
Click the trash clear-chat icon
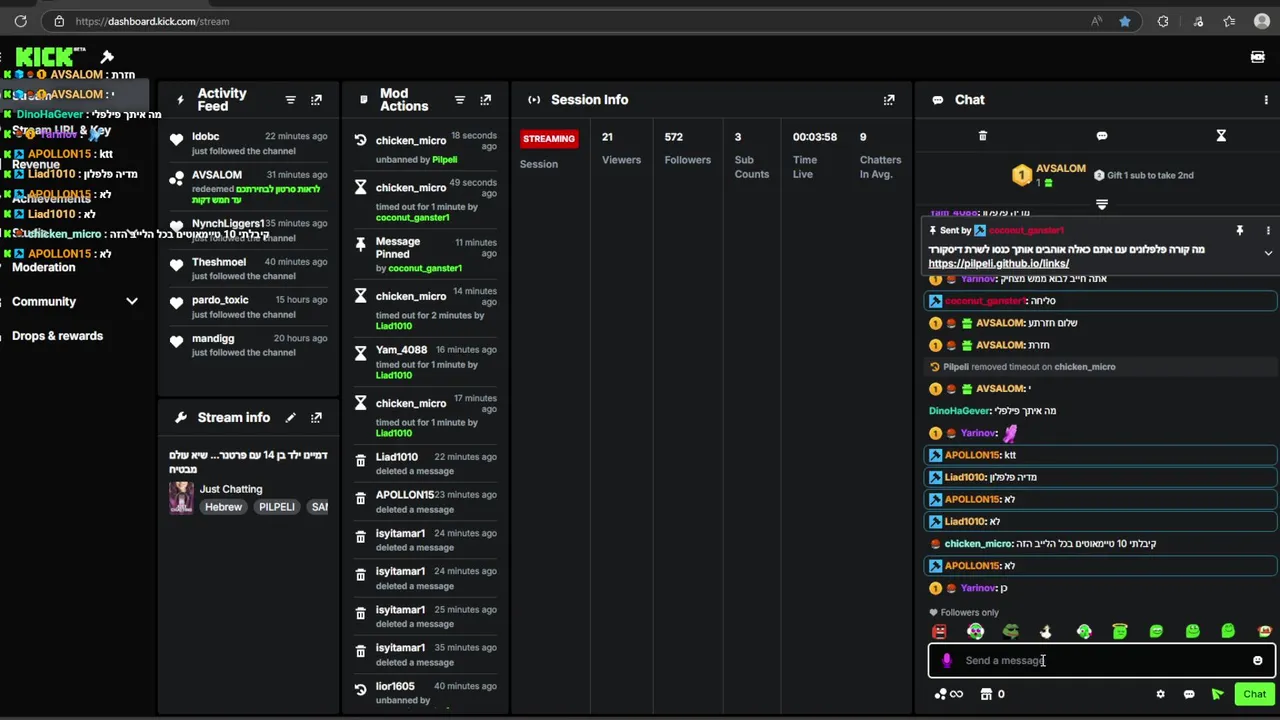point(982,136)
